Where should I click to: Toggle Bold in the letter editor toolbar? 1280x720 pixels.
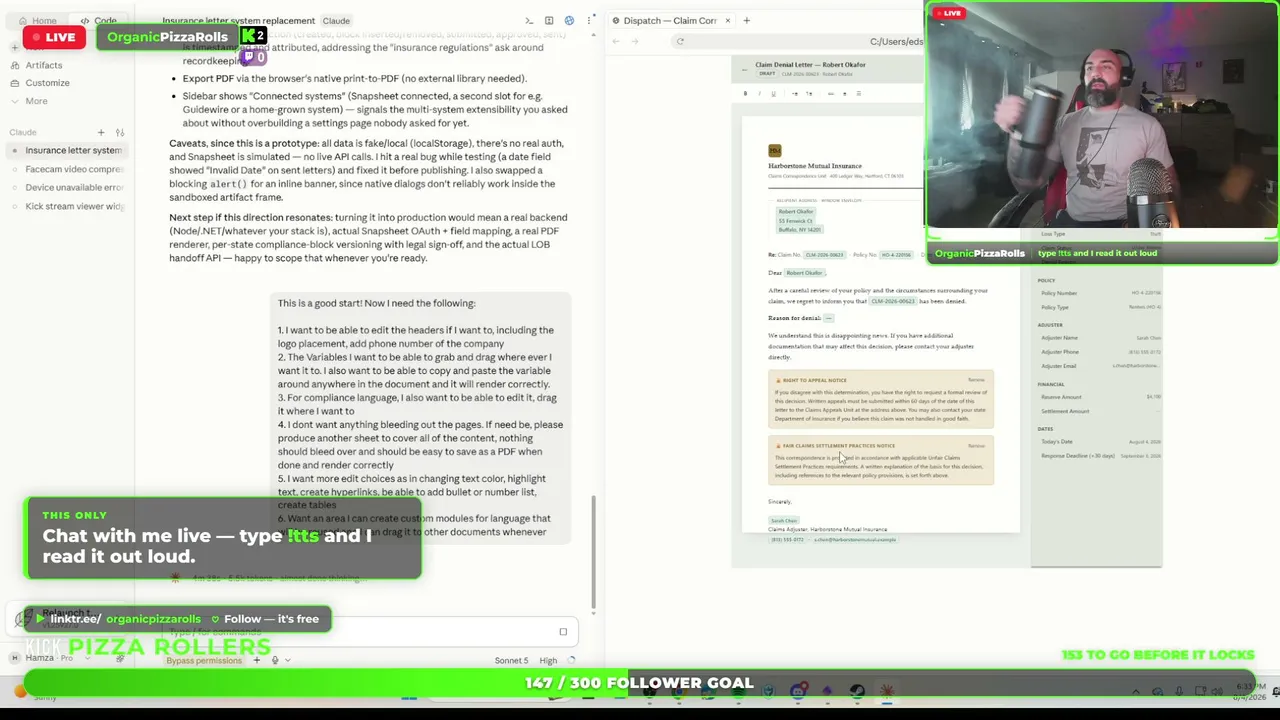[x=745, y=93]
